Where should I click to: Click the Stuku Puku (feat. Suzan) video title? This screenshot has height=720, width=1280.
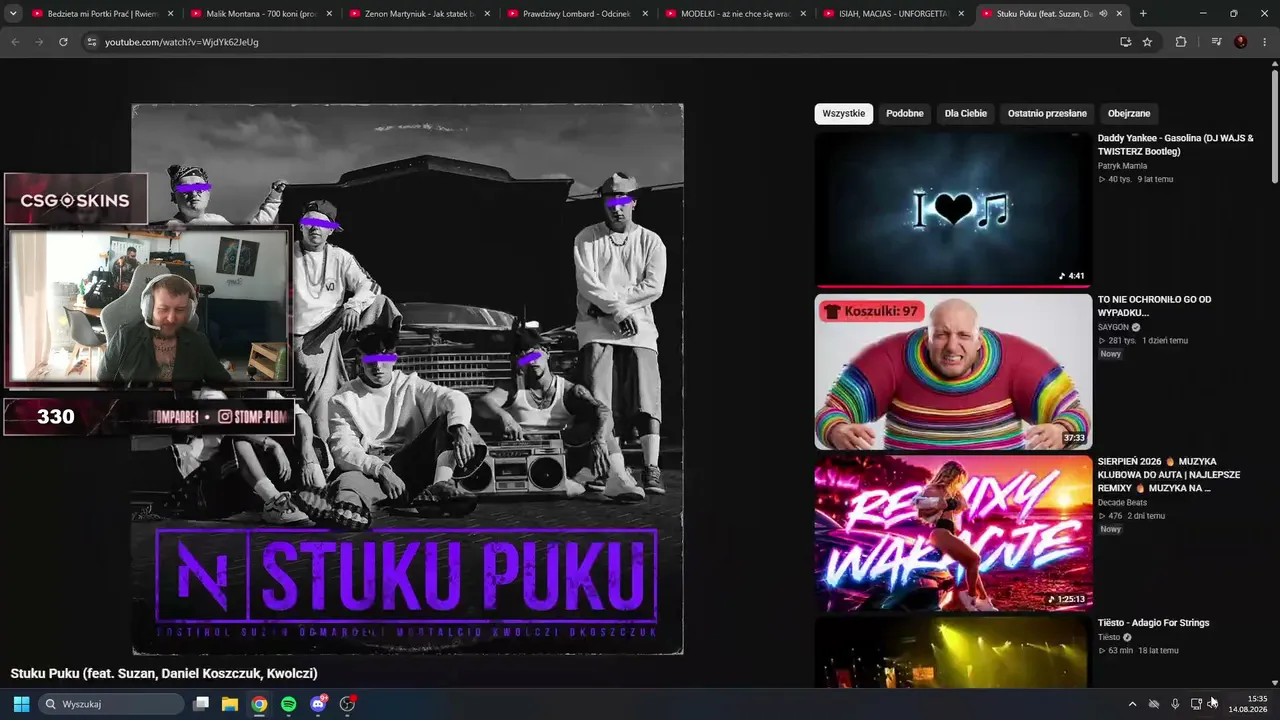point(164,673)
